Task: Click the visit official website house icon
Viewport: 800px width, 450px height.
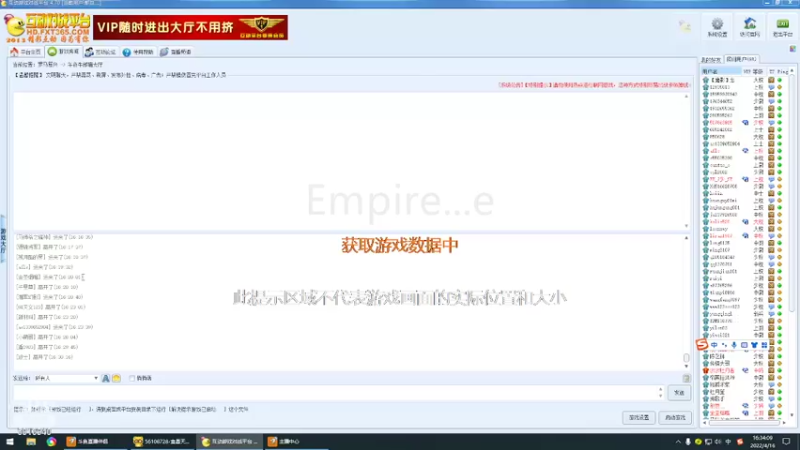Action: point(749,27)
